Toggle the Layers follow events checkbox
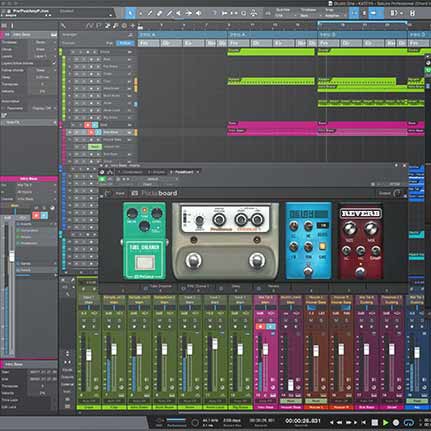The image size is (431, 431). click(53, 63)
